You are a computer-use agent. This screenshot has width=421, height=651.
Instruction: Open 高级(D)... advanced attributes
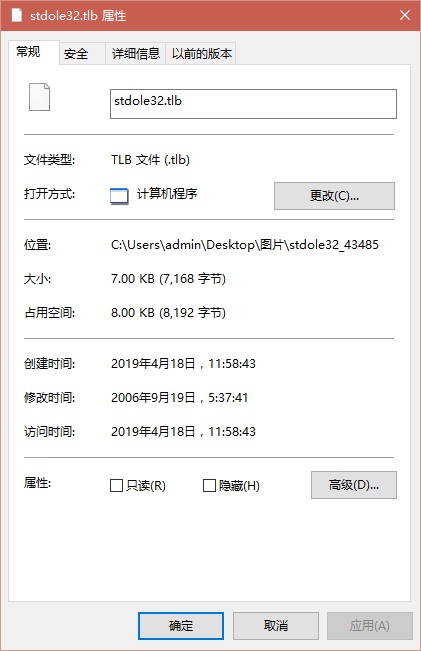point(354,485)
